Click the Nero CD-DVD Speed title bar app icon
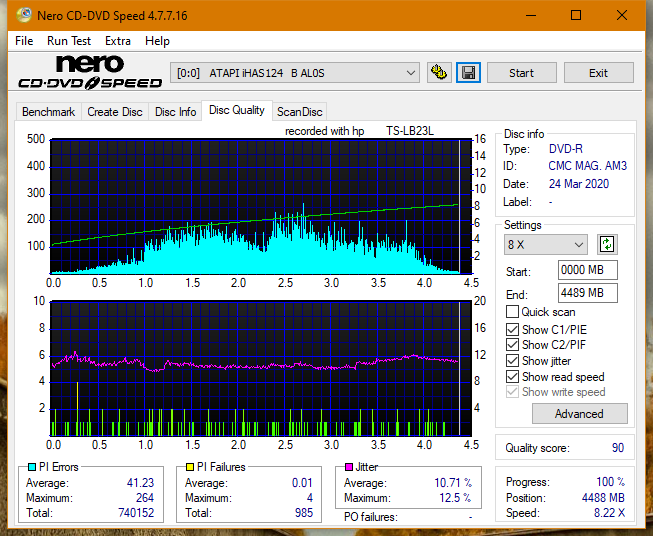This screenshot has width=653, height=536. [x=24, y=15]
